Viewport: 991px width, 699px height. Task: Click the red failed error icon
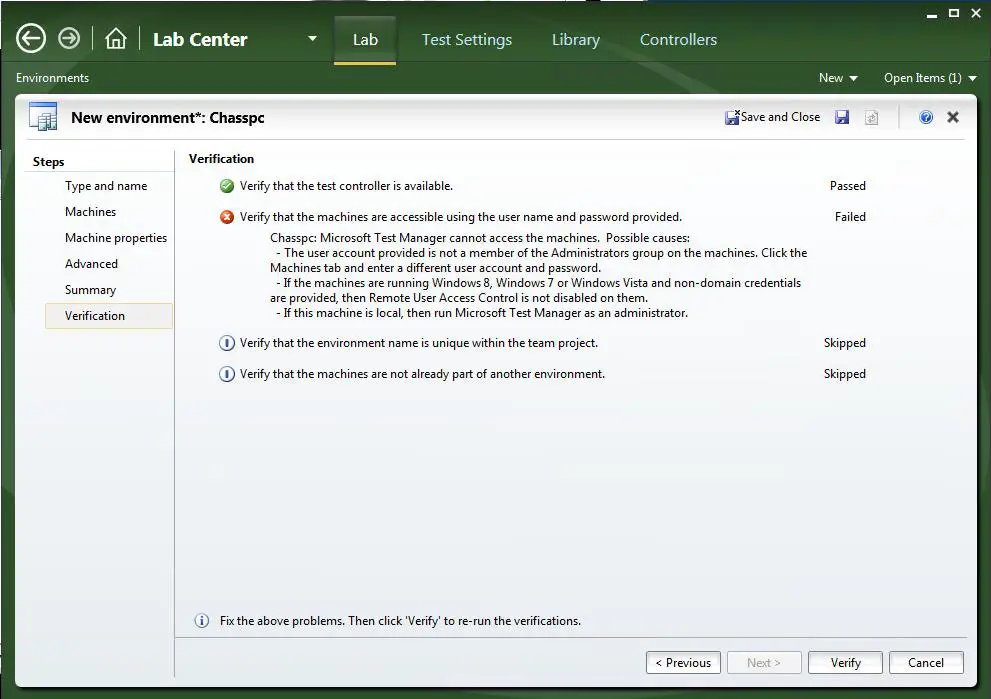tap(227, 217)
